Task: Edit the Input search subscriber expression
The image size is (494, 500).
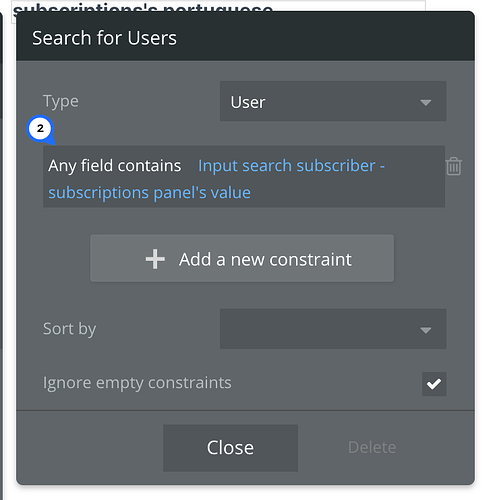Action: [291, 166]
